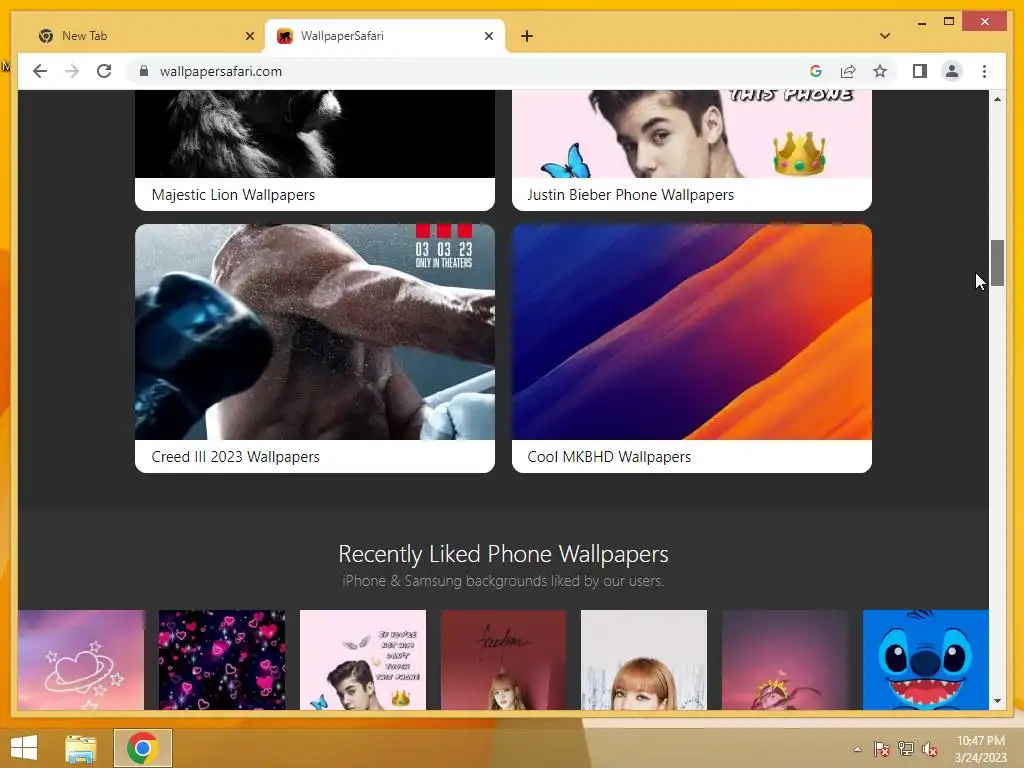The image size is (1024, 768).
Task: Click the network tray icon
Action: click(906, 749)
